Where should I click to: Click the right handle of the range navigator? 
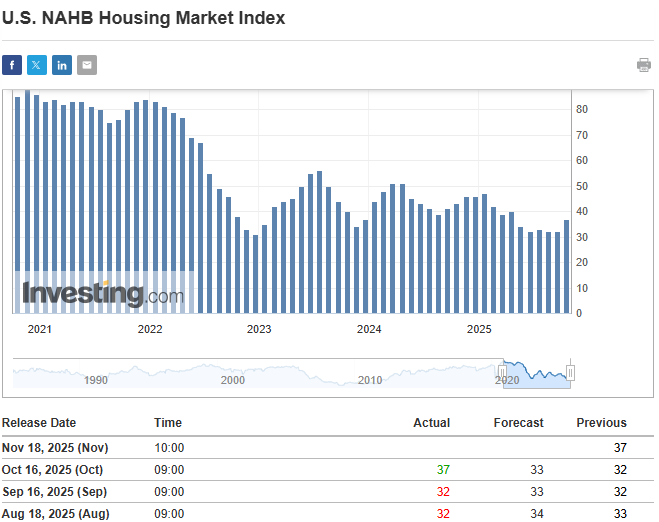(570, 373)
